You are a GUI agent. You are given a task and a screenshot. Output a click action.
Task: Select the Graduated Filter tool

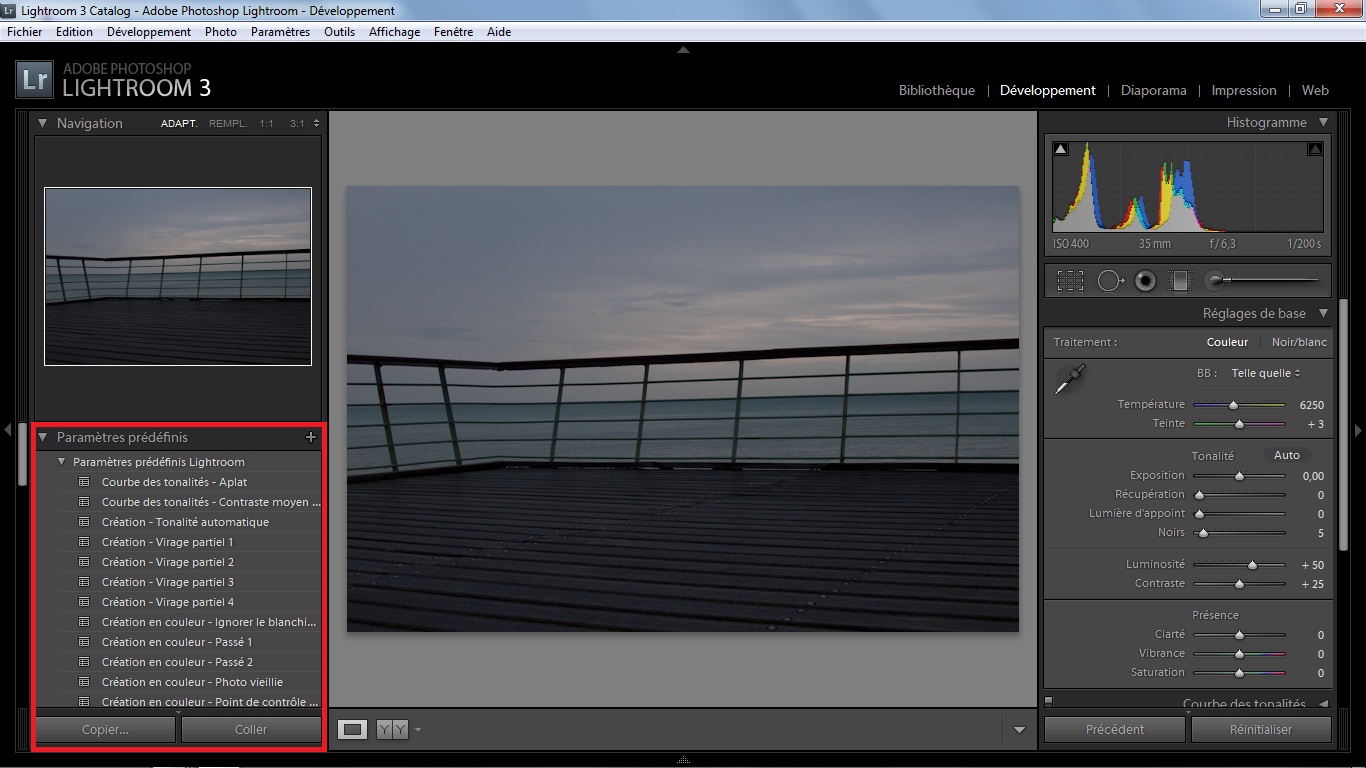coord(1181,281)
